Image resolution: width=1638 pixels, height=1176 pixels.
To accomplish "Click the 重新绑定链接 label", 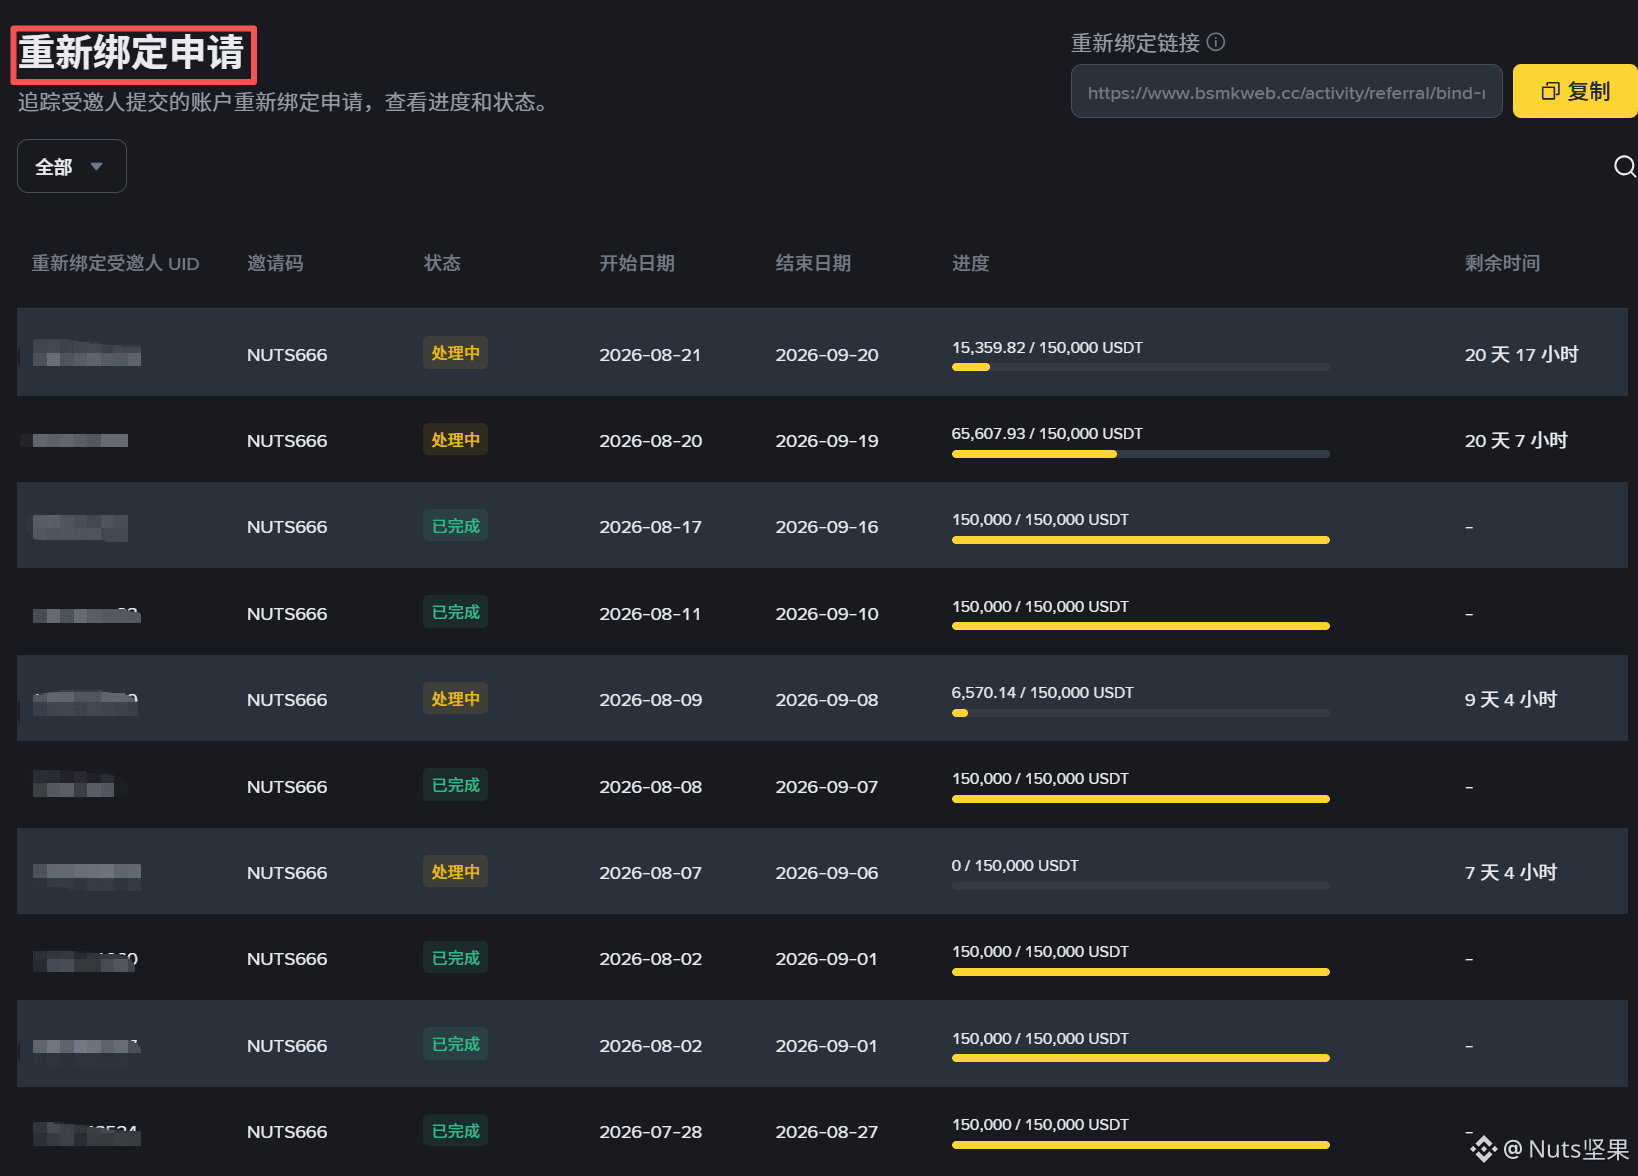I will [x=1135, y=43].
